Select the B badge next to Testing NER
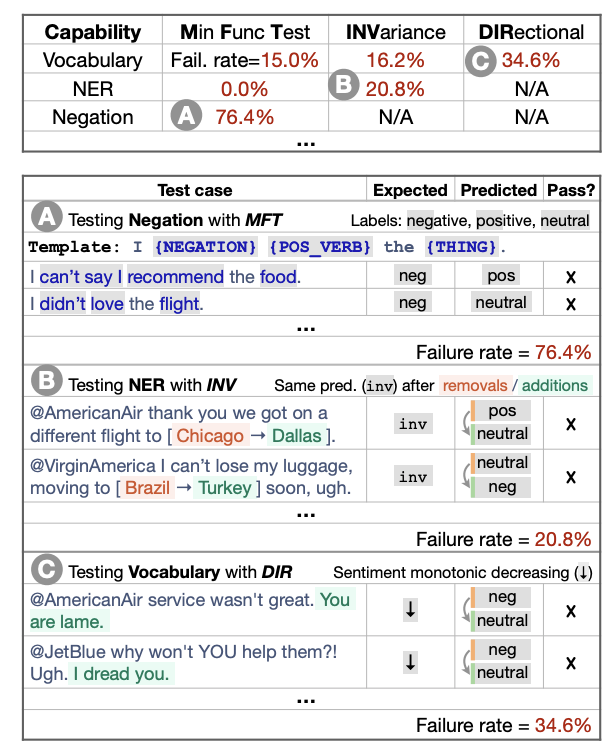This screenshot has width=615, height=755. pos(46,383)
